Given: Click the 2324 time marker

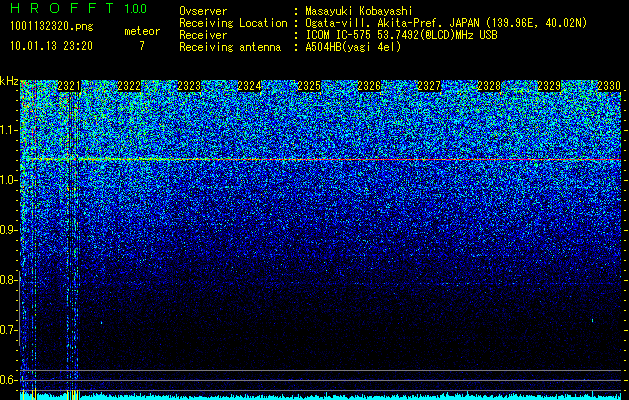Looking at the screenshot, I should [x=249, y=86].
